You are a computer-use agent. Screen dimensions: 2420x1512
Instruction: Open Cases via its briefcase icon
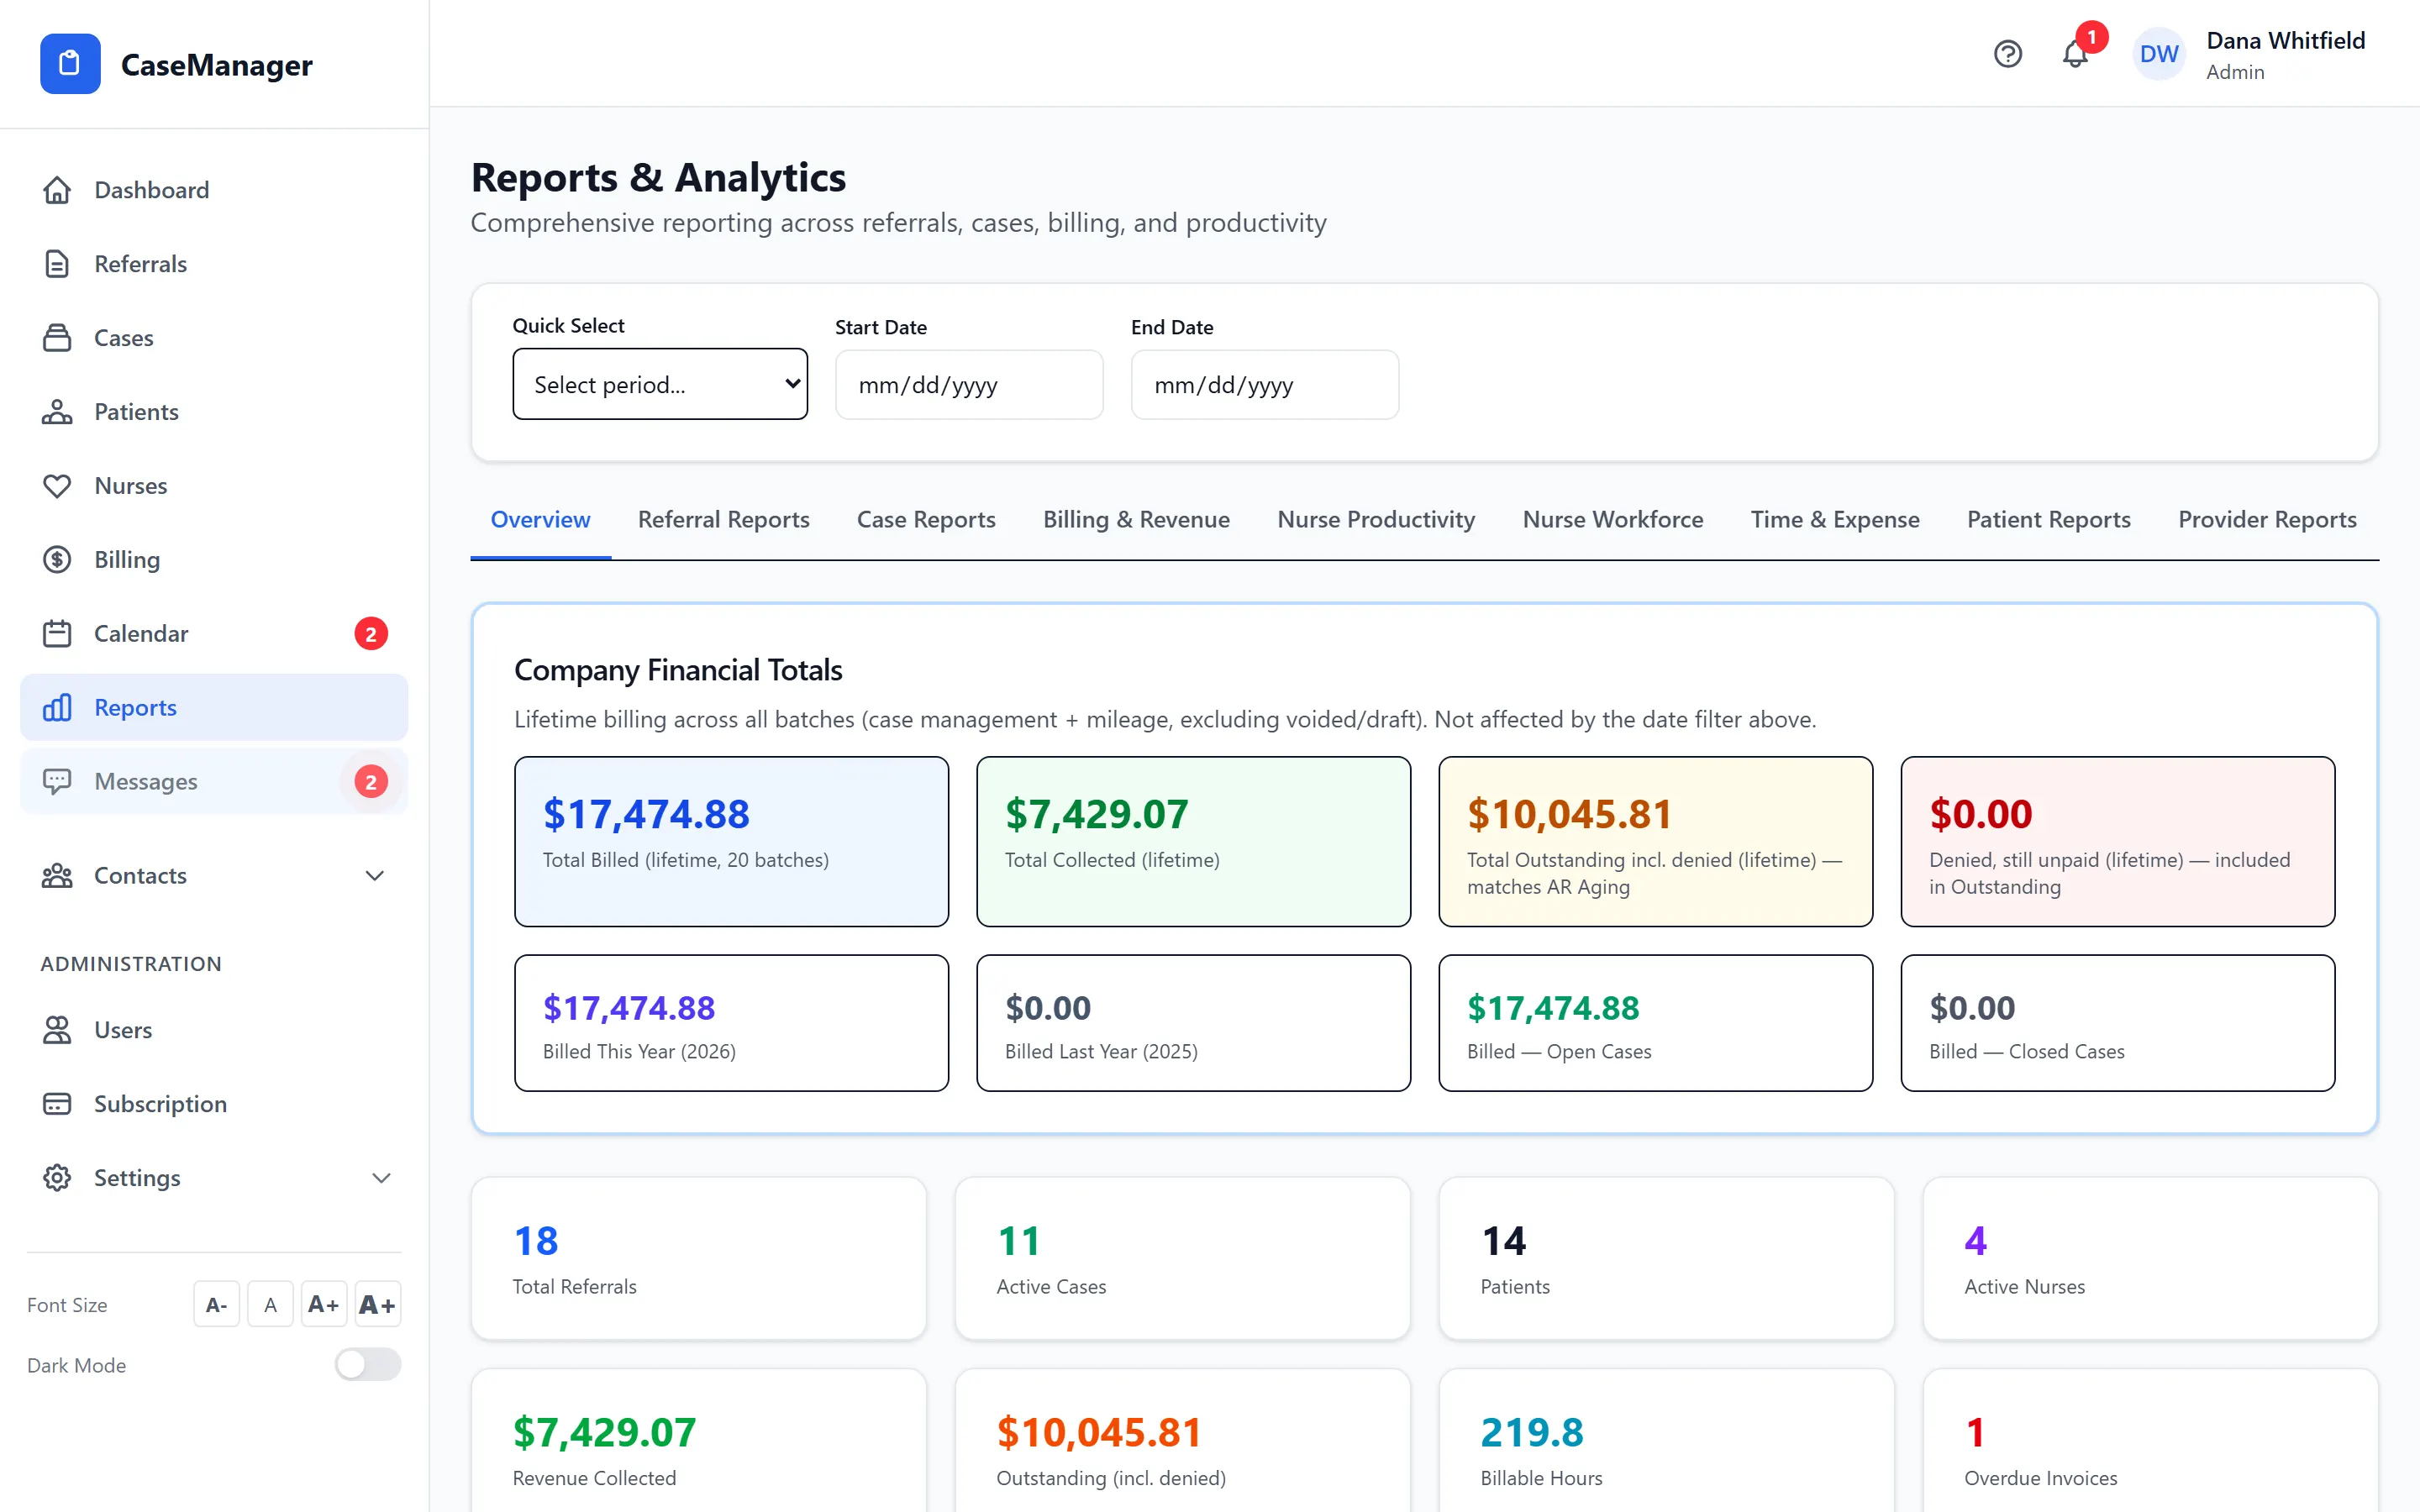[57, 338]
